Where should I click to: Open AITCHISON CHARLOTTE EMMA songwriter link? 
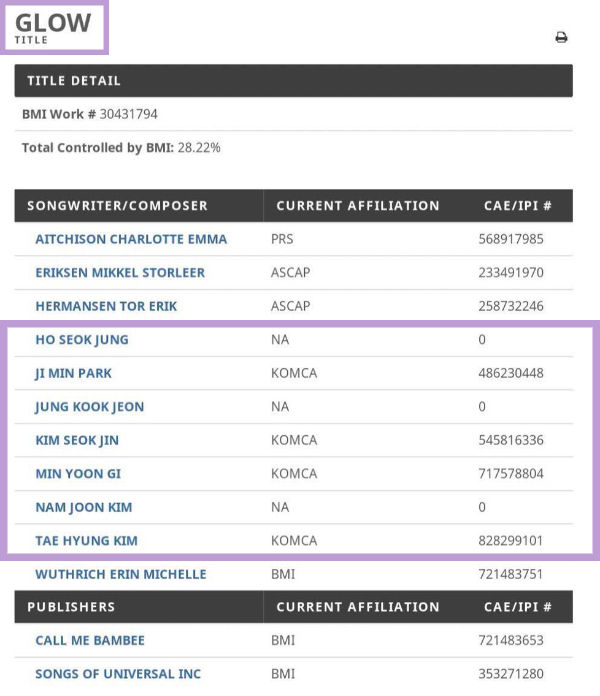131,239
